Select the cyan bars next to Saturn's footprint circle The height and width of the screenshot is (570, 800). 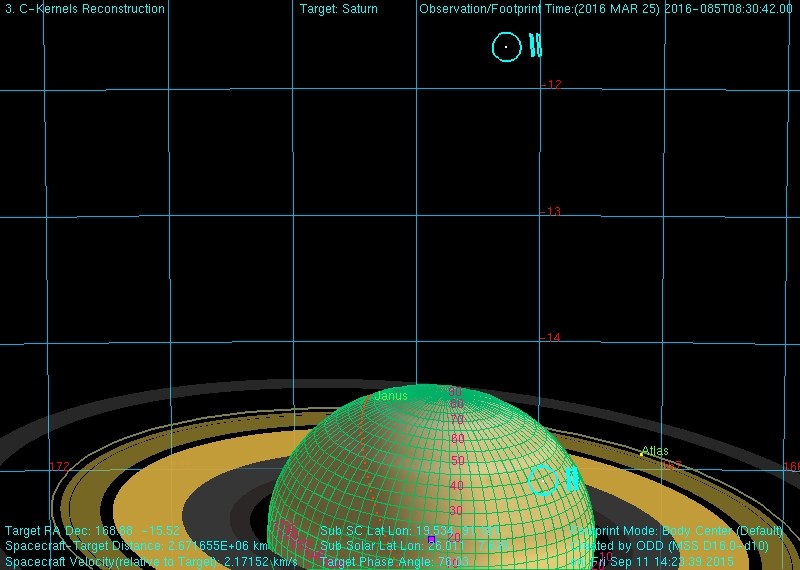(572, 479)
